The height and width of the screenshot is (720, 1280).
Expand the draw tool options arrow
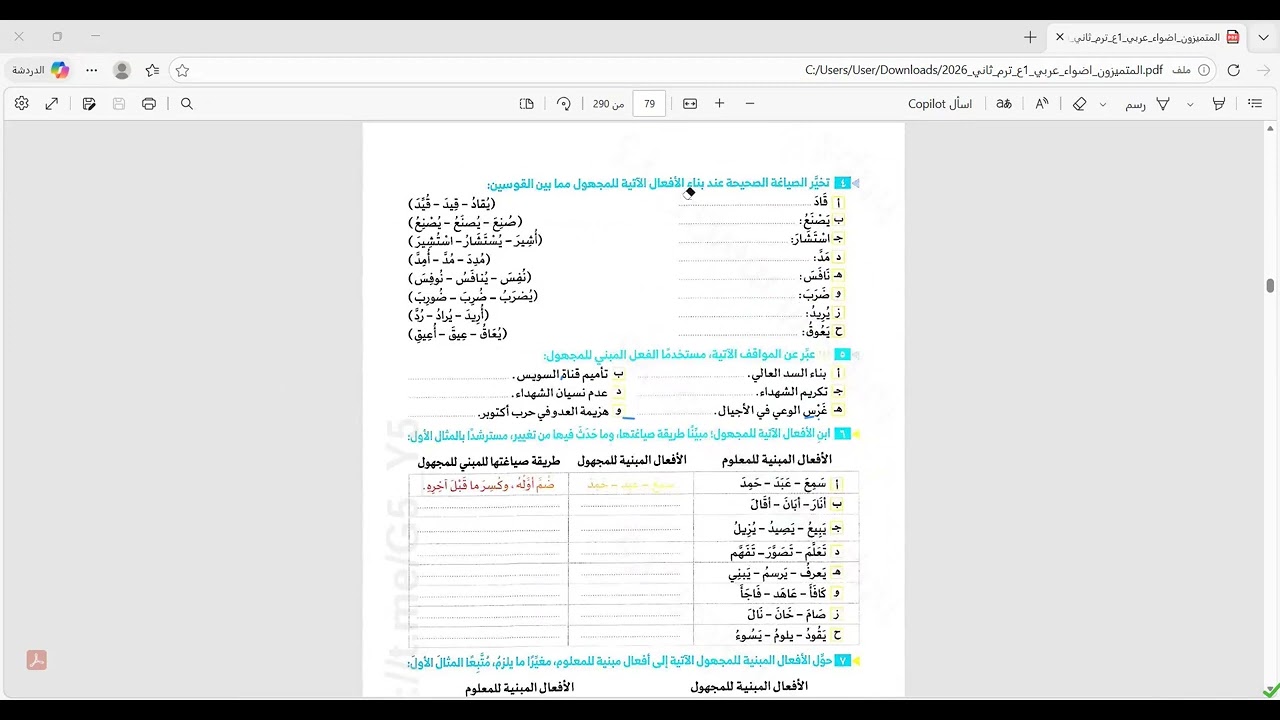[x=1103, y=104]
